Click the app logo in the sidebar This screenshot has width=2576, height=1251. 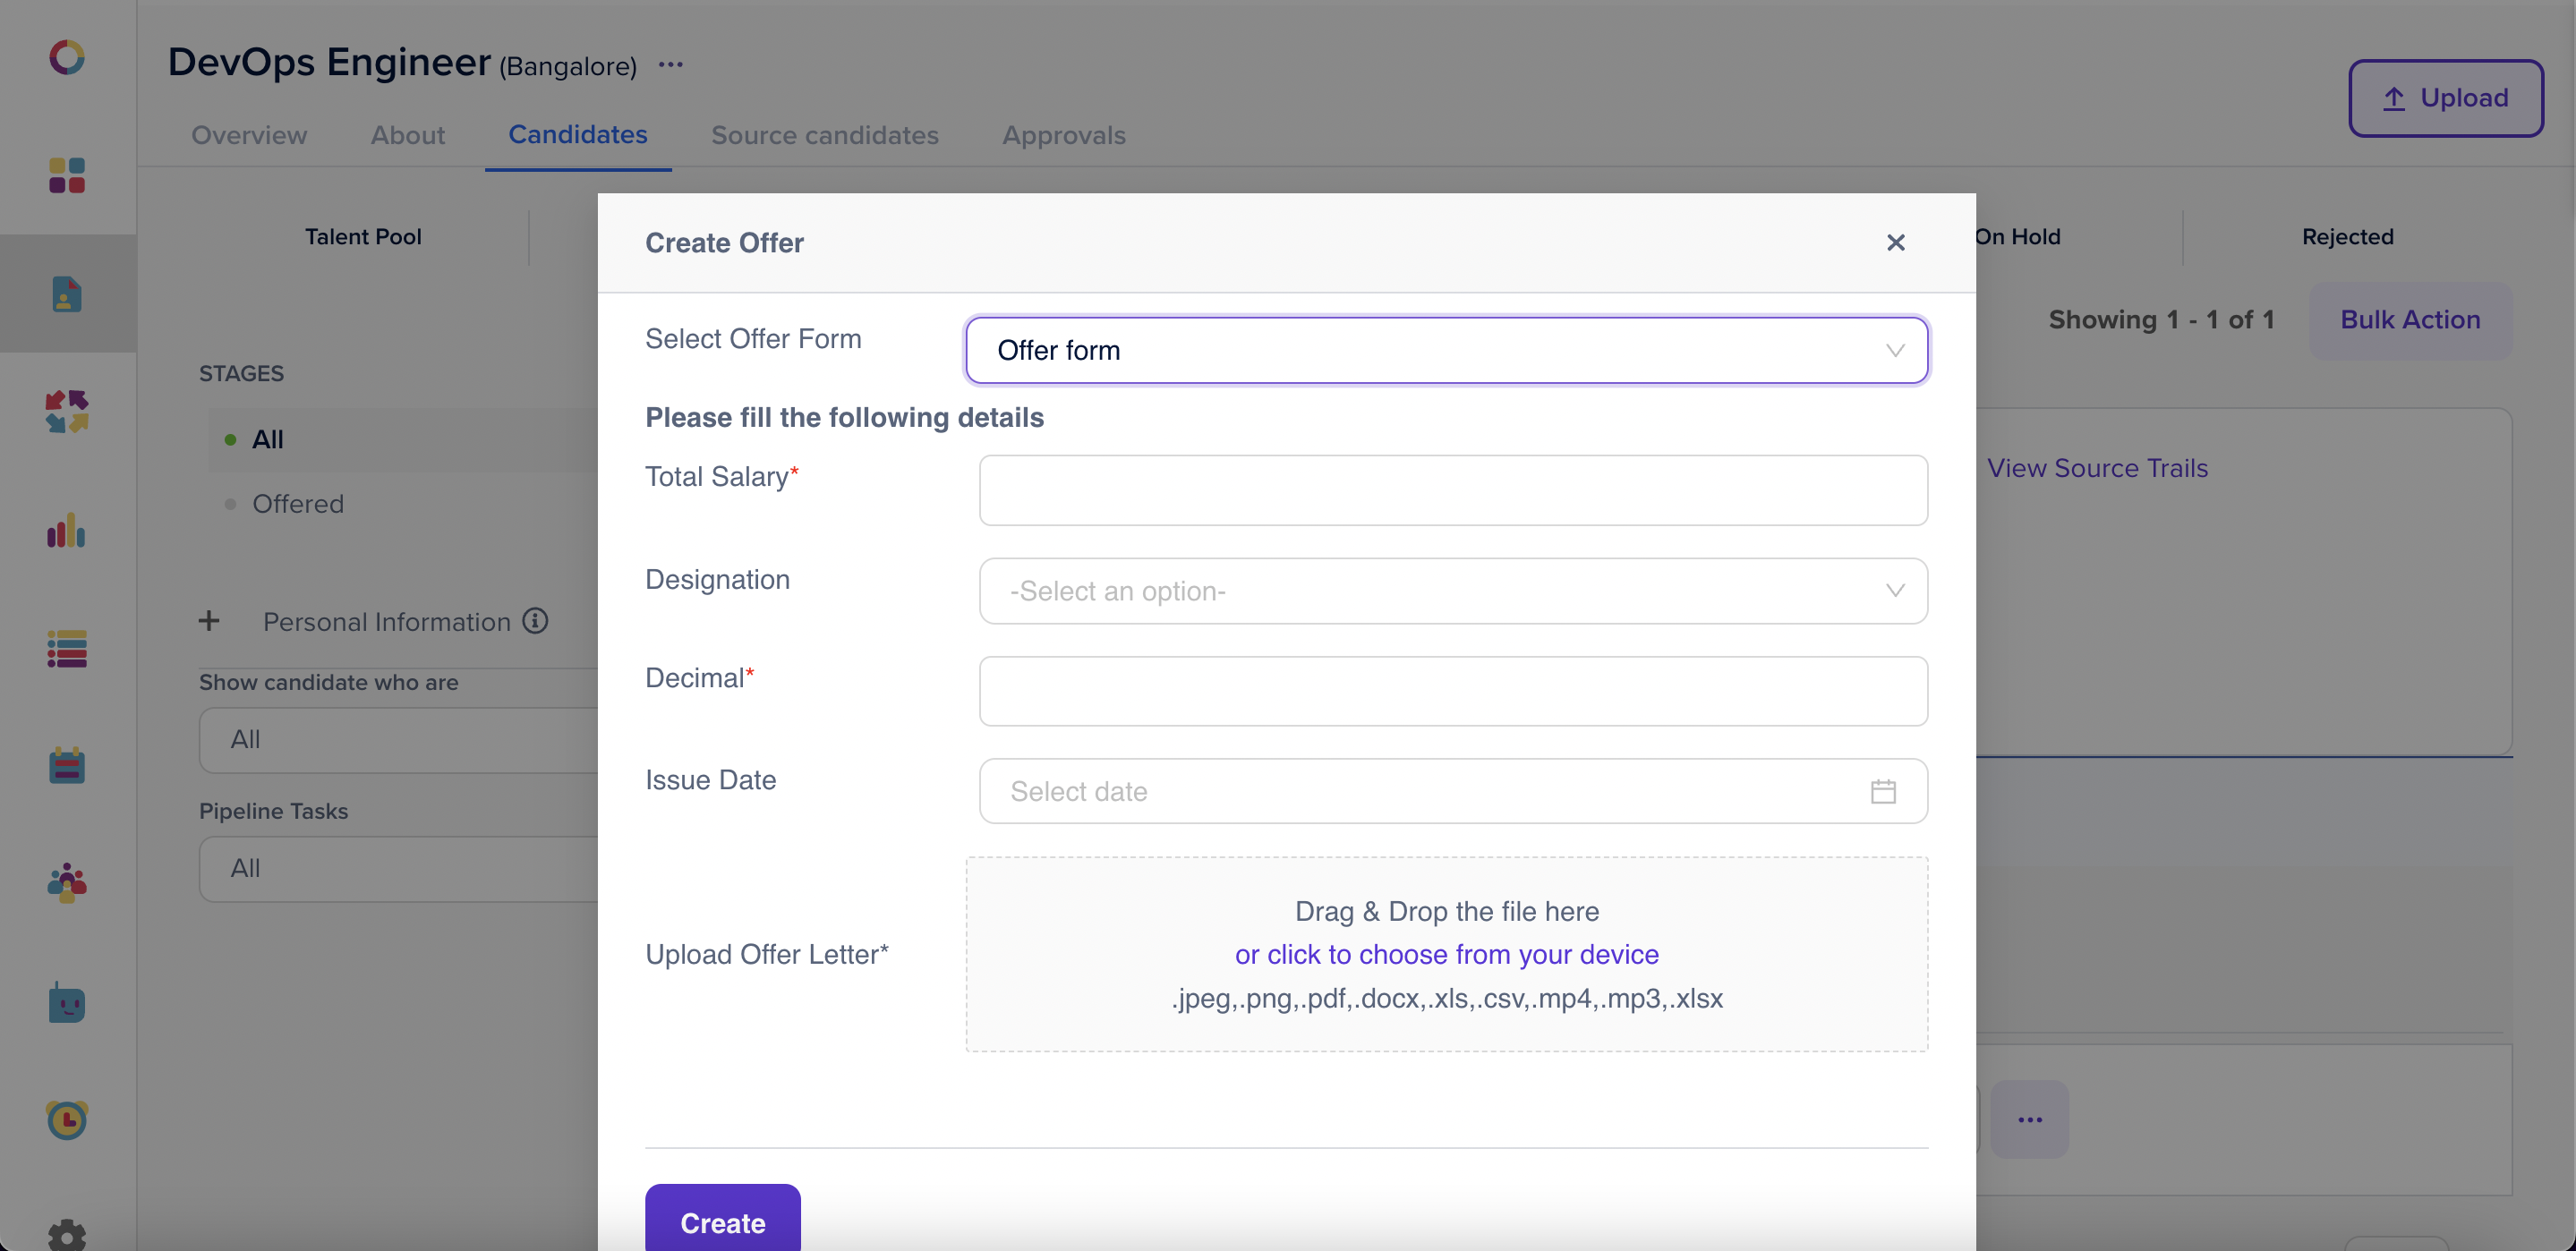click(x=67, y=57)
